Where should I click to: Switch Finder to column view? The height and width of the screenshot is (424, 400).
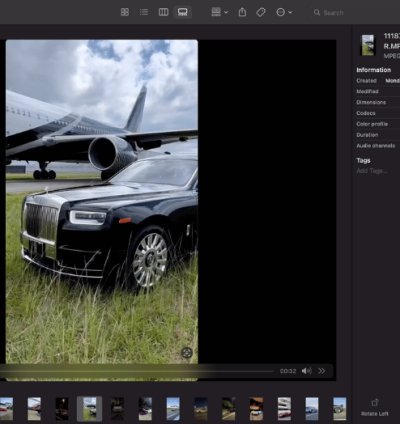click(x=163, y=12)
